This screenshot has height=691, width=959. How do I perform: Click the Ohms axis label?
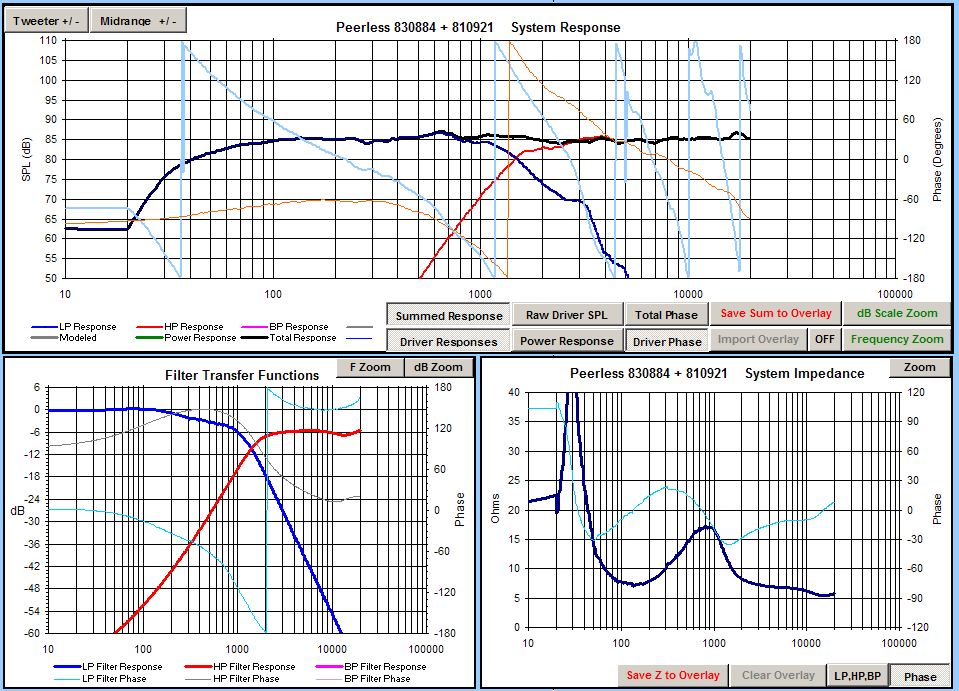pyautogui.click(x=495, y=508)
